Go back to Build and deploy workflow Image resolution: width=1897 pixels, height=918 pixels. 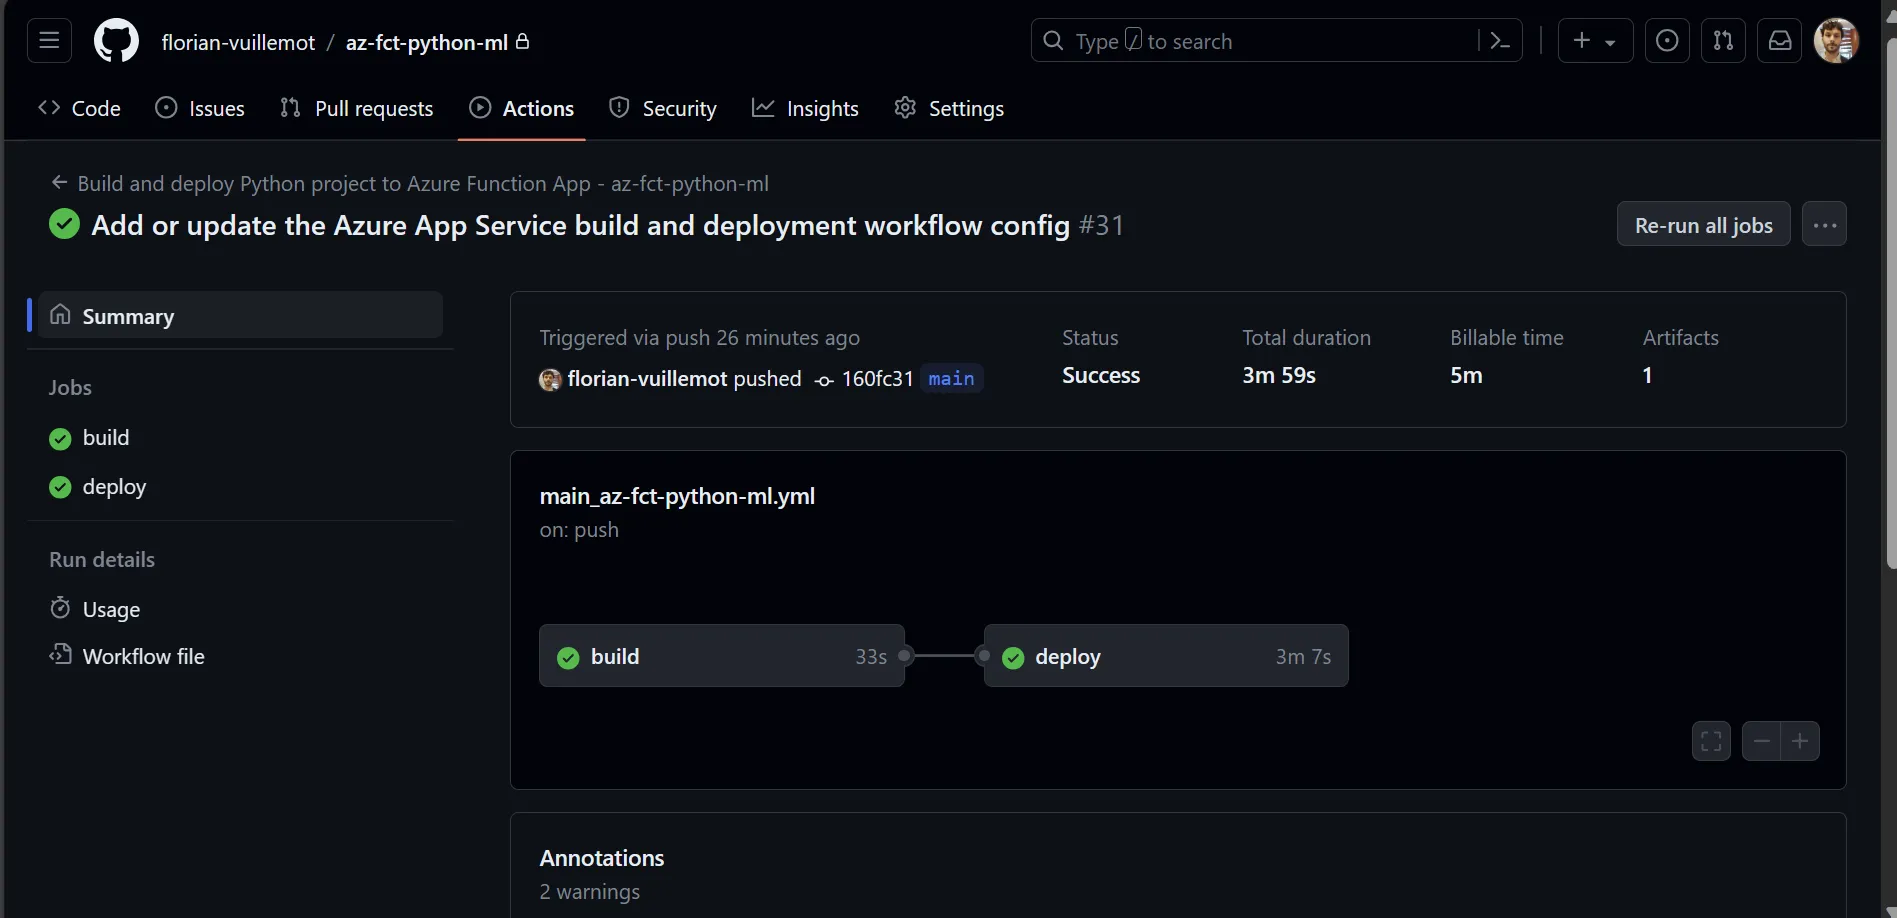[x=410, y=183]
